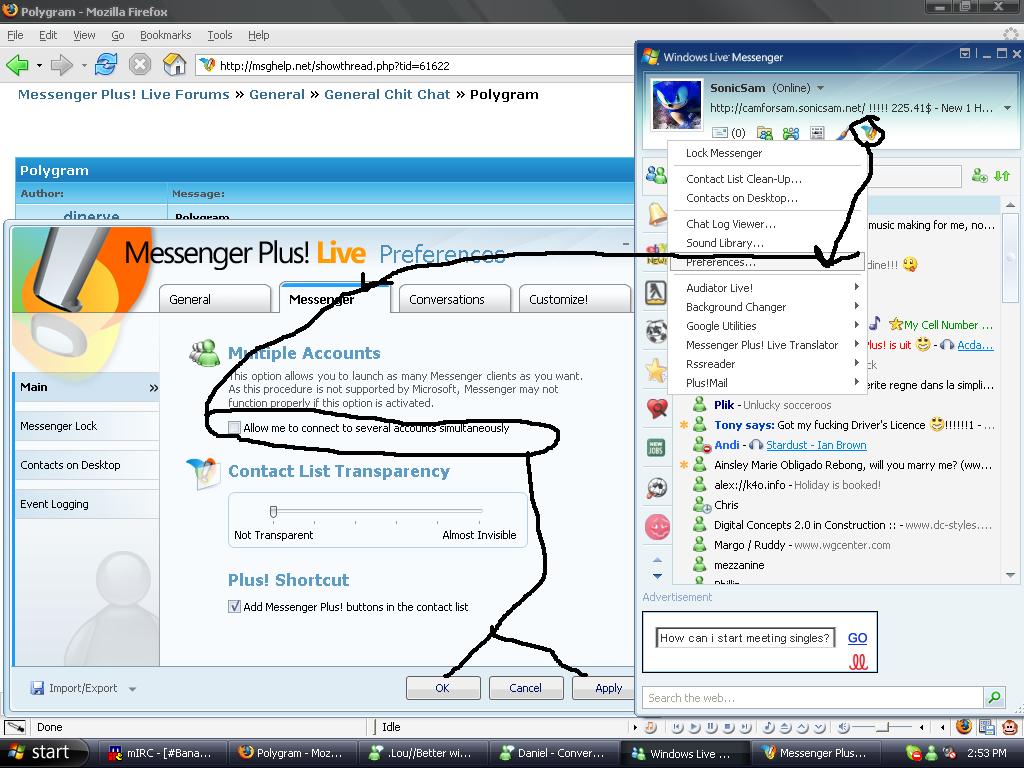Open the General Chit Chat forum link
Screen dimensions: 1024x768
tap(387, 94)
